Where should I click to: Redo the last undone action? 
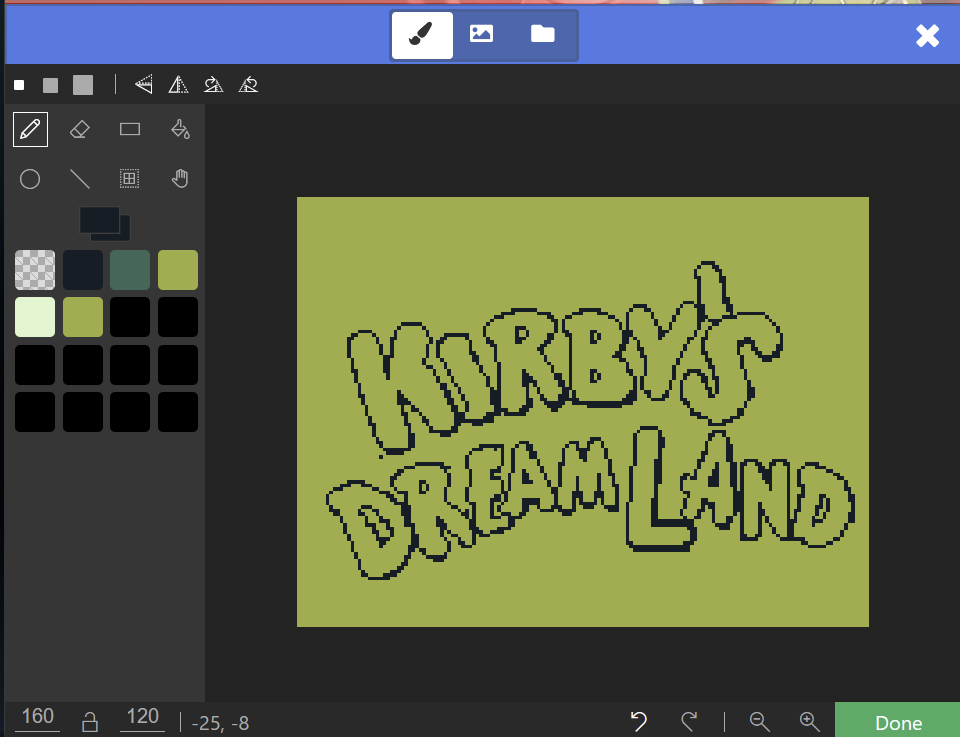[x=689, y=721]
